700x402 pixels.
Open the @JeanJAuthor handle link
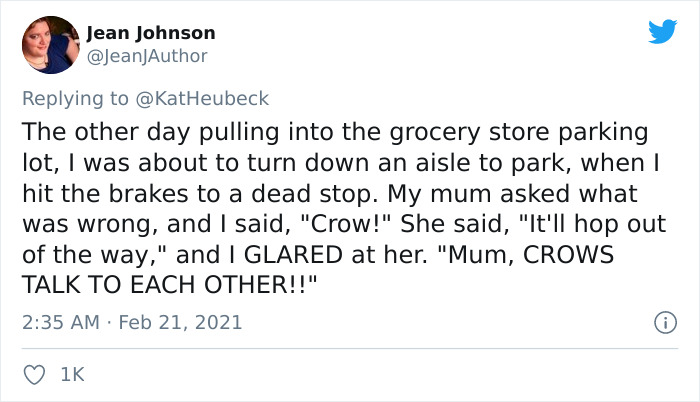tap(147, 56)
